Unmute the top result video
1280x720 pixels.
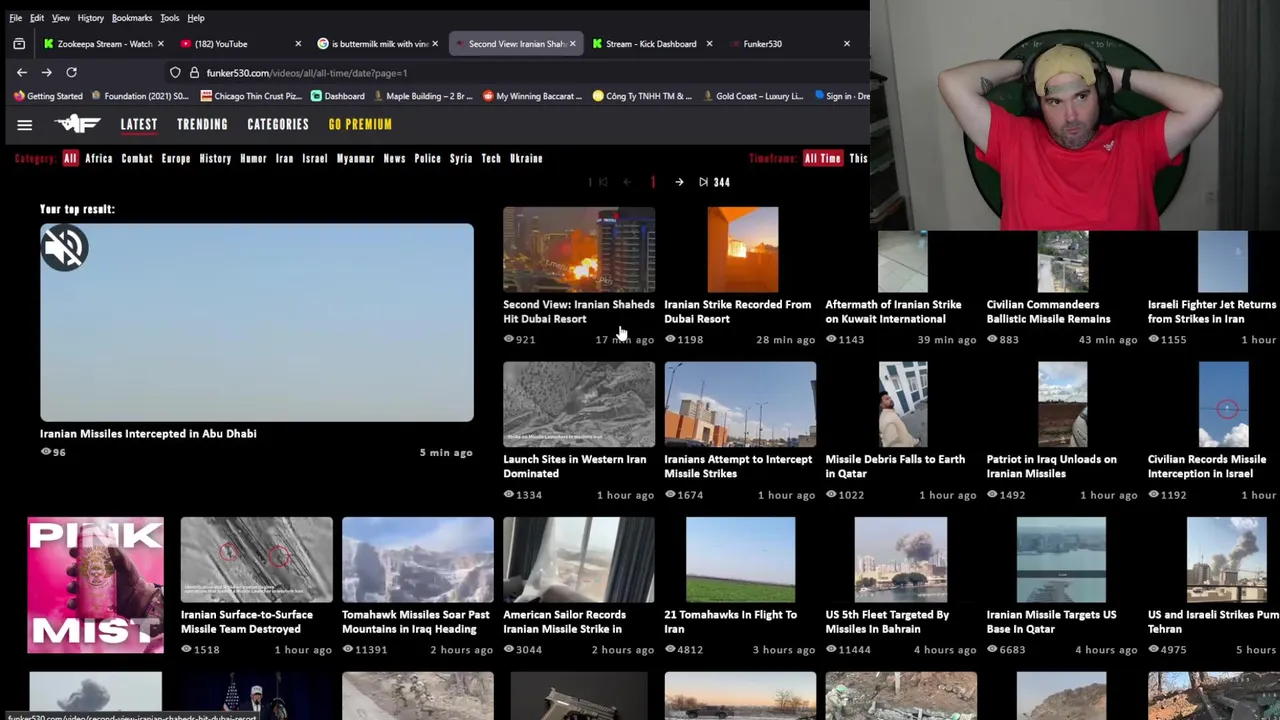pos(64,248)
